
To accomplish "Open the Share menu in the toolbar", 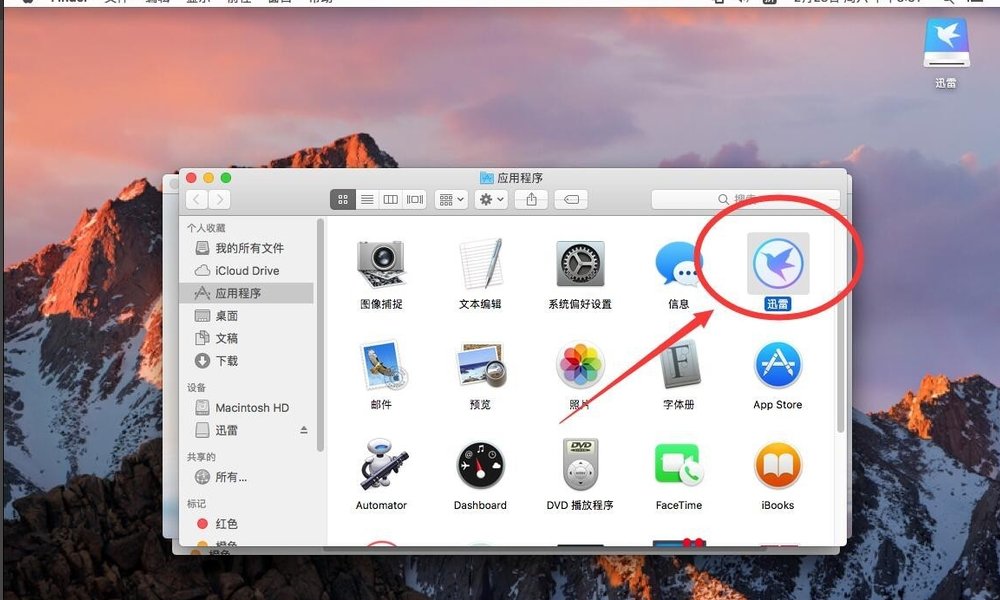I will 530,199.
